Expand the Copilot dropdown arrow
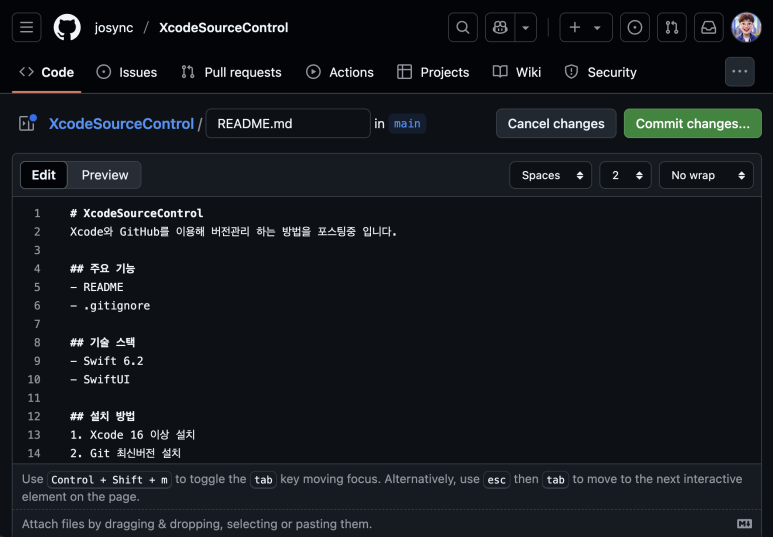773x537 pixels. click(526, 27)
